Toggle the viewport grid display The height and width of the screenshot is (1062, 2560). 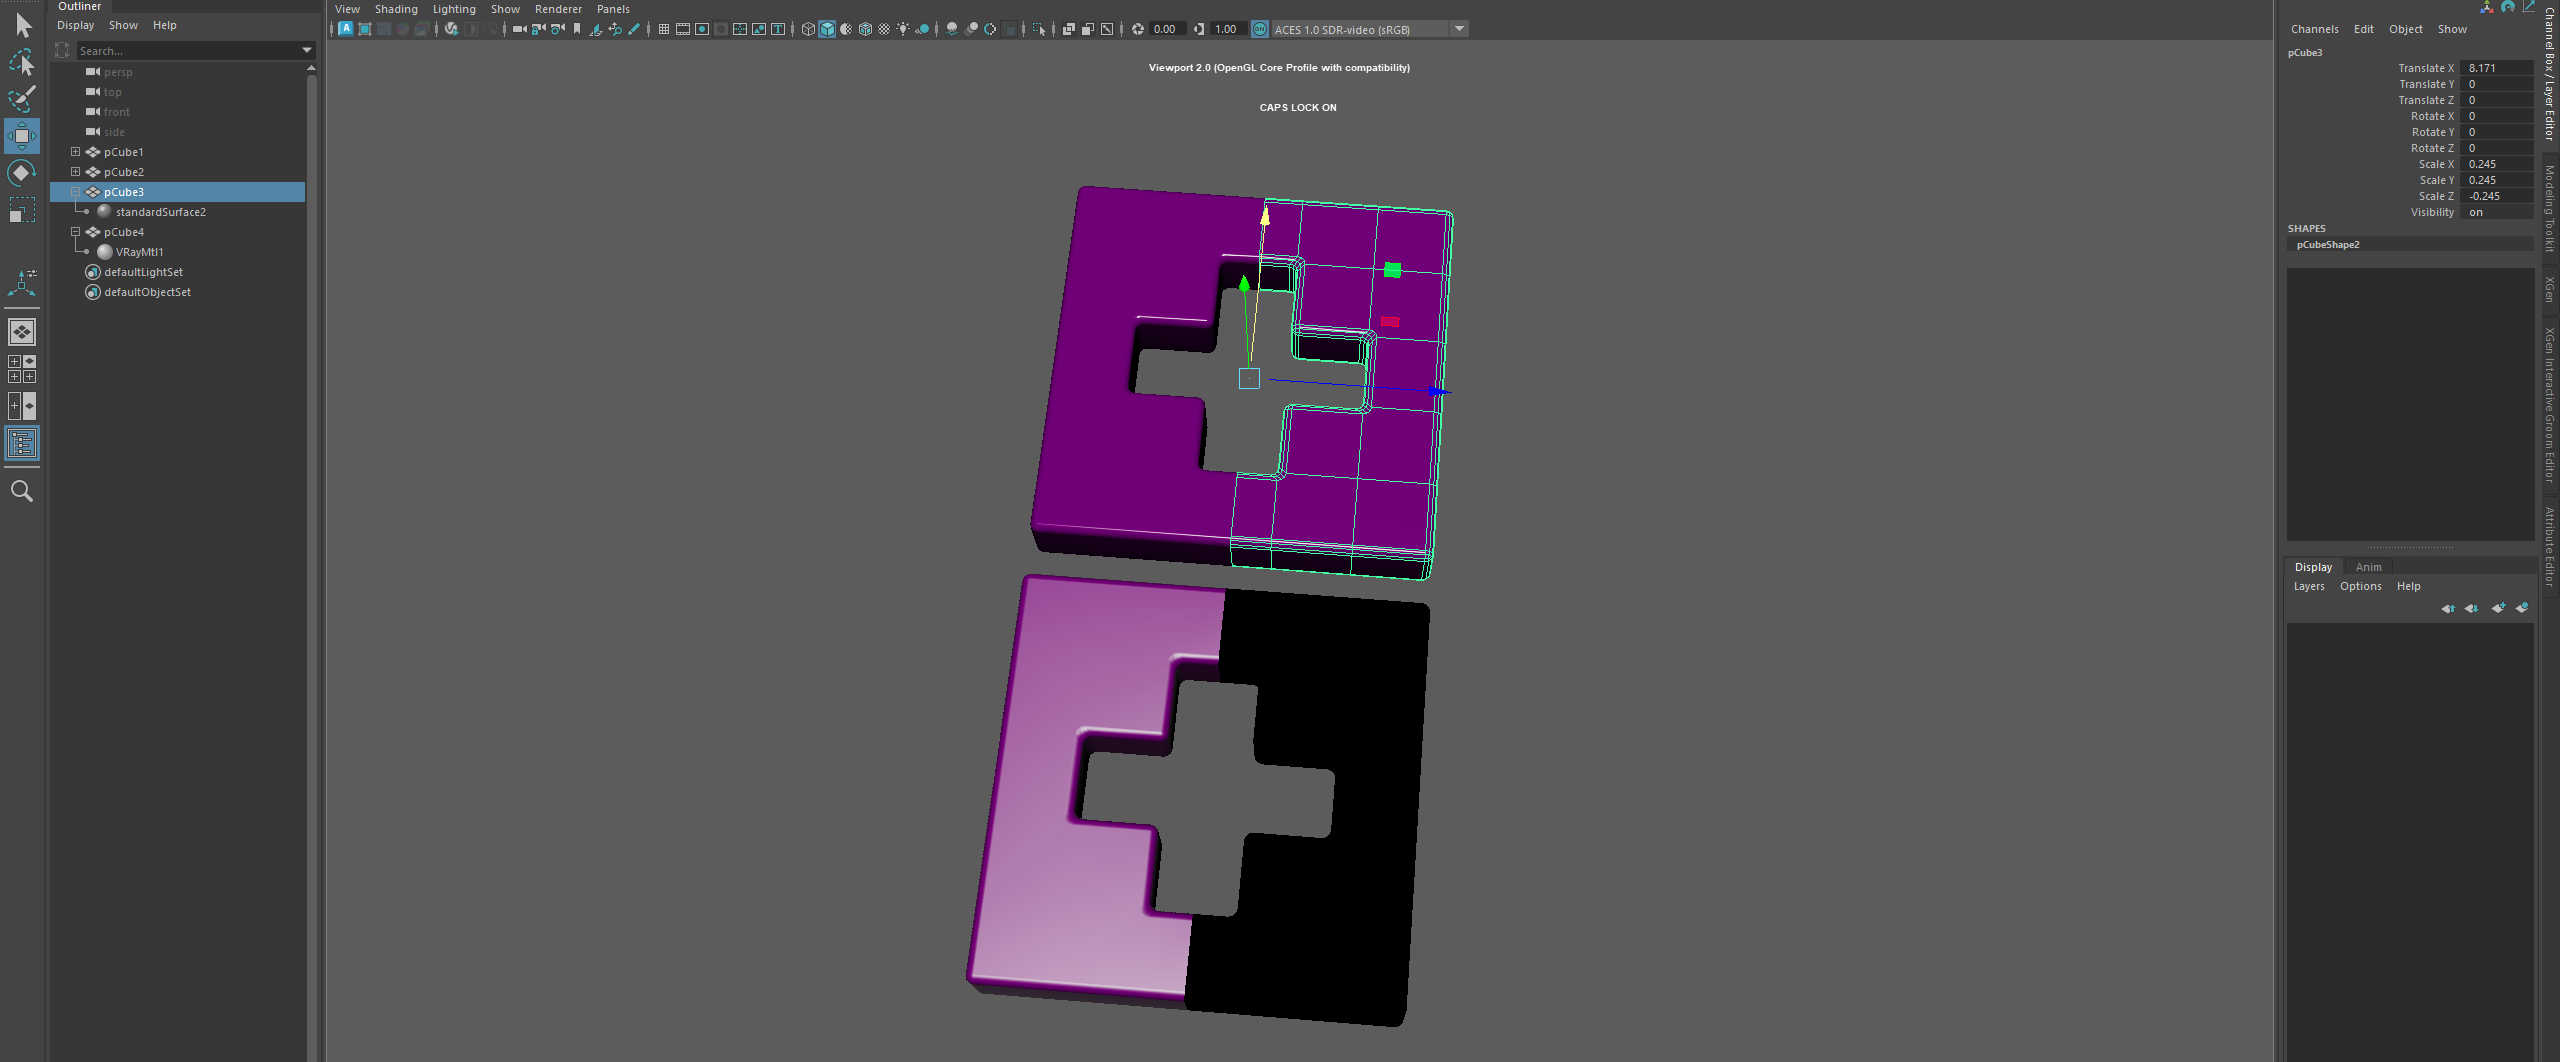(664, 29)
